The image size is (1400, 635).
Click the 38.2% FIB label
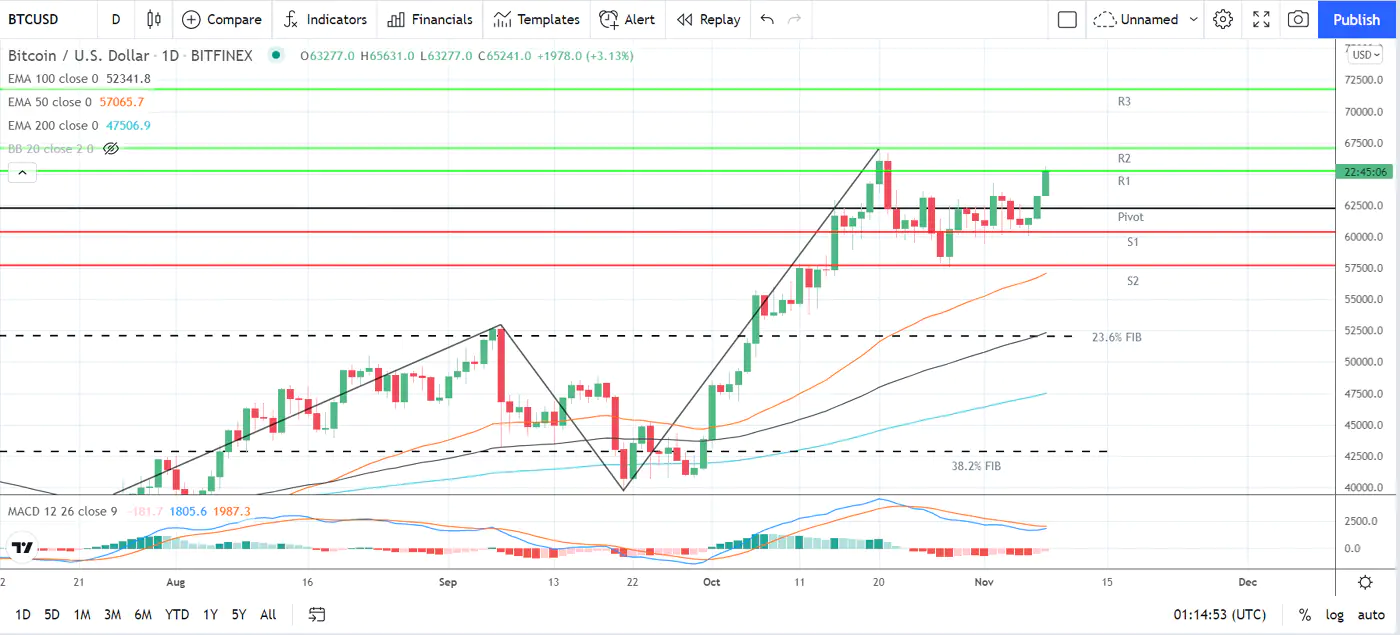point(976,466)
